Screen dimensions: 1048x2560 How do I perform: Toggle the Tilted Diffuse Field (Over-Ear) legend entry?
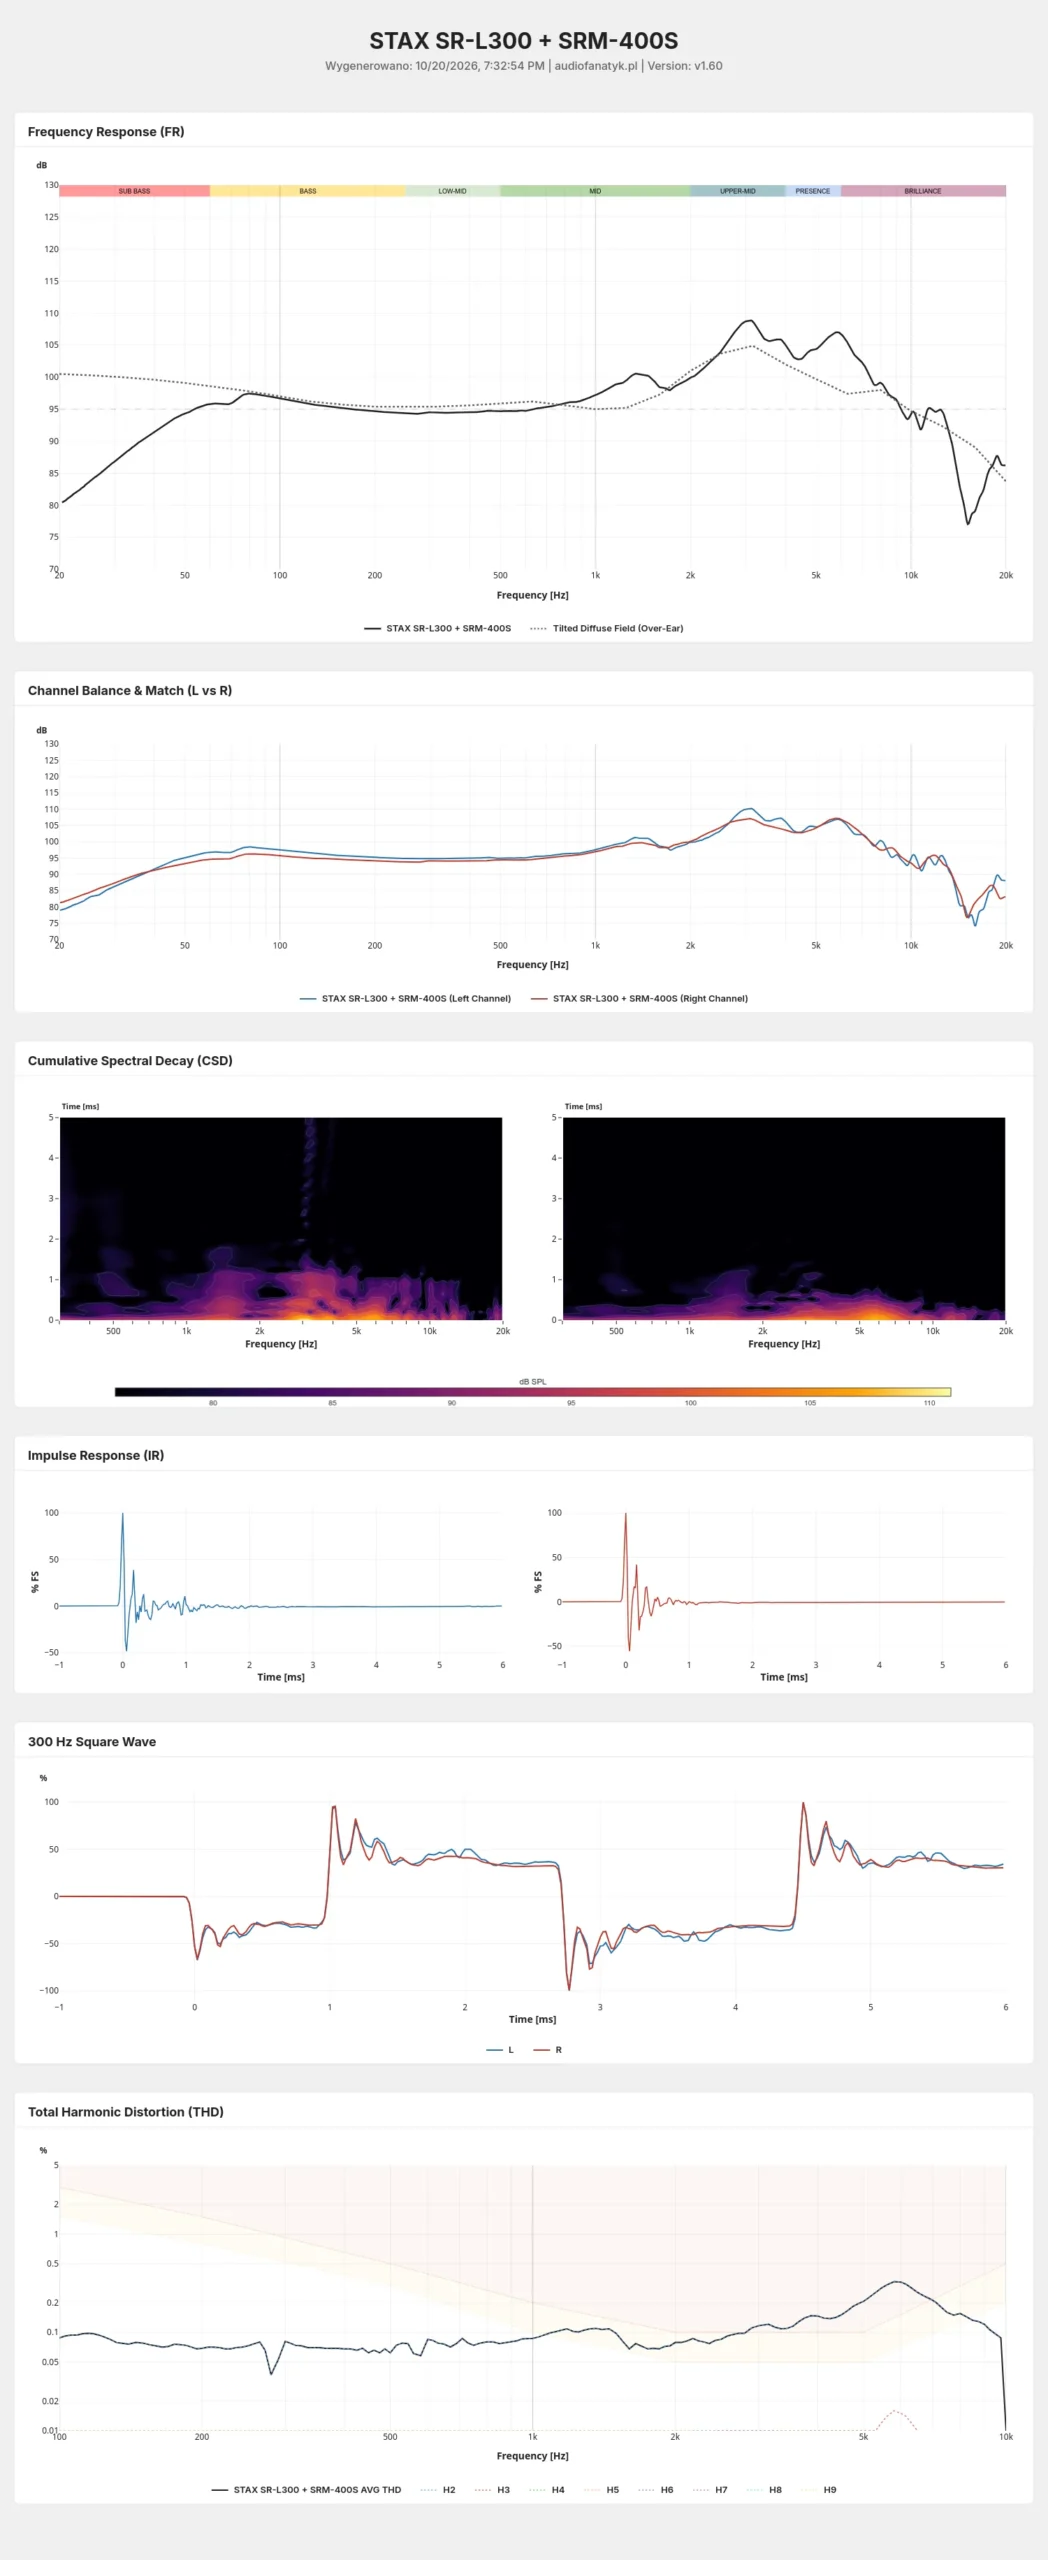point(607,628)
